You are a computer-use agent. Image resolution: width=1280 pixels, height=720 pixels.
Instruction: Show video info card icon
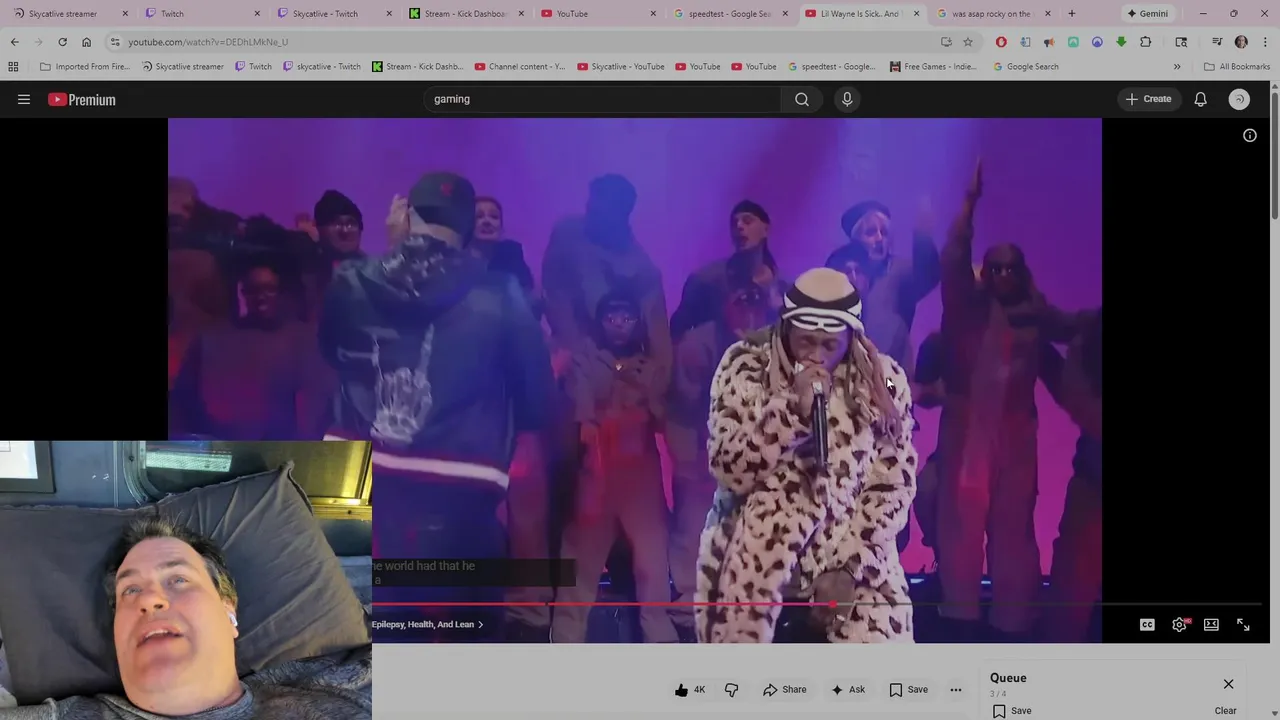point(1250,135)
